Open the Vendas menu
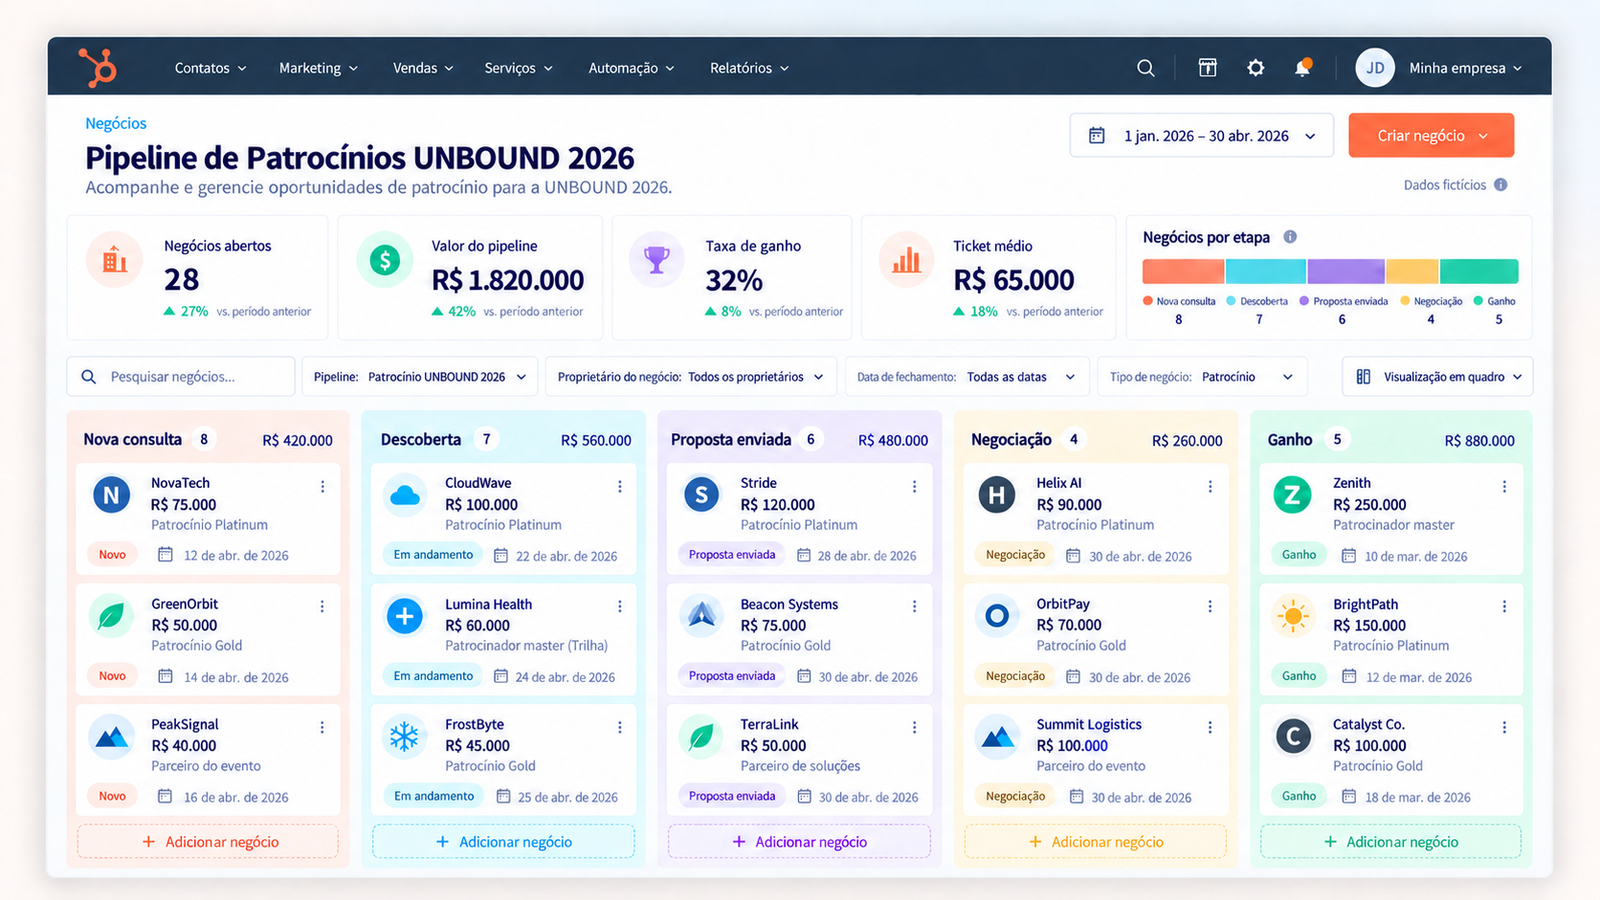This screenshot has height=900, width=1600. [x=423, y=68]
